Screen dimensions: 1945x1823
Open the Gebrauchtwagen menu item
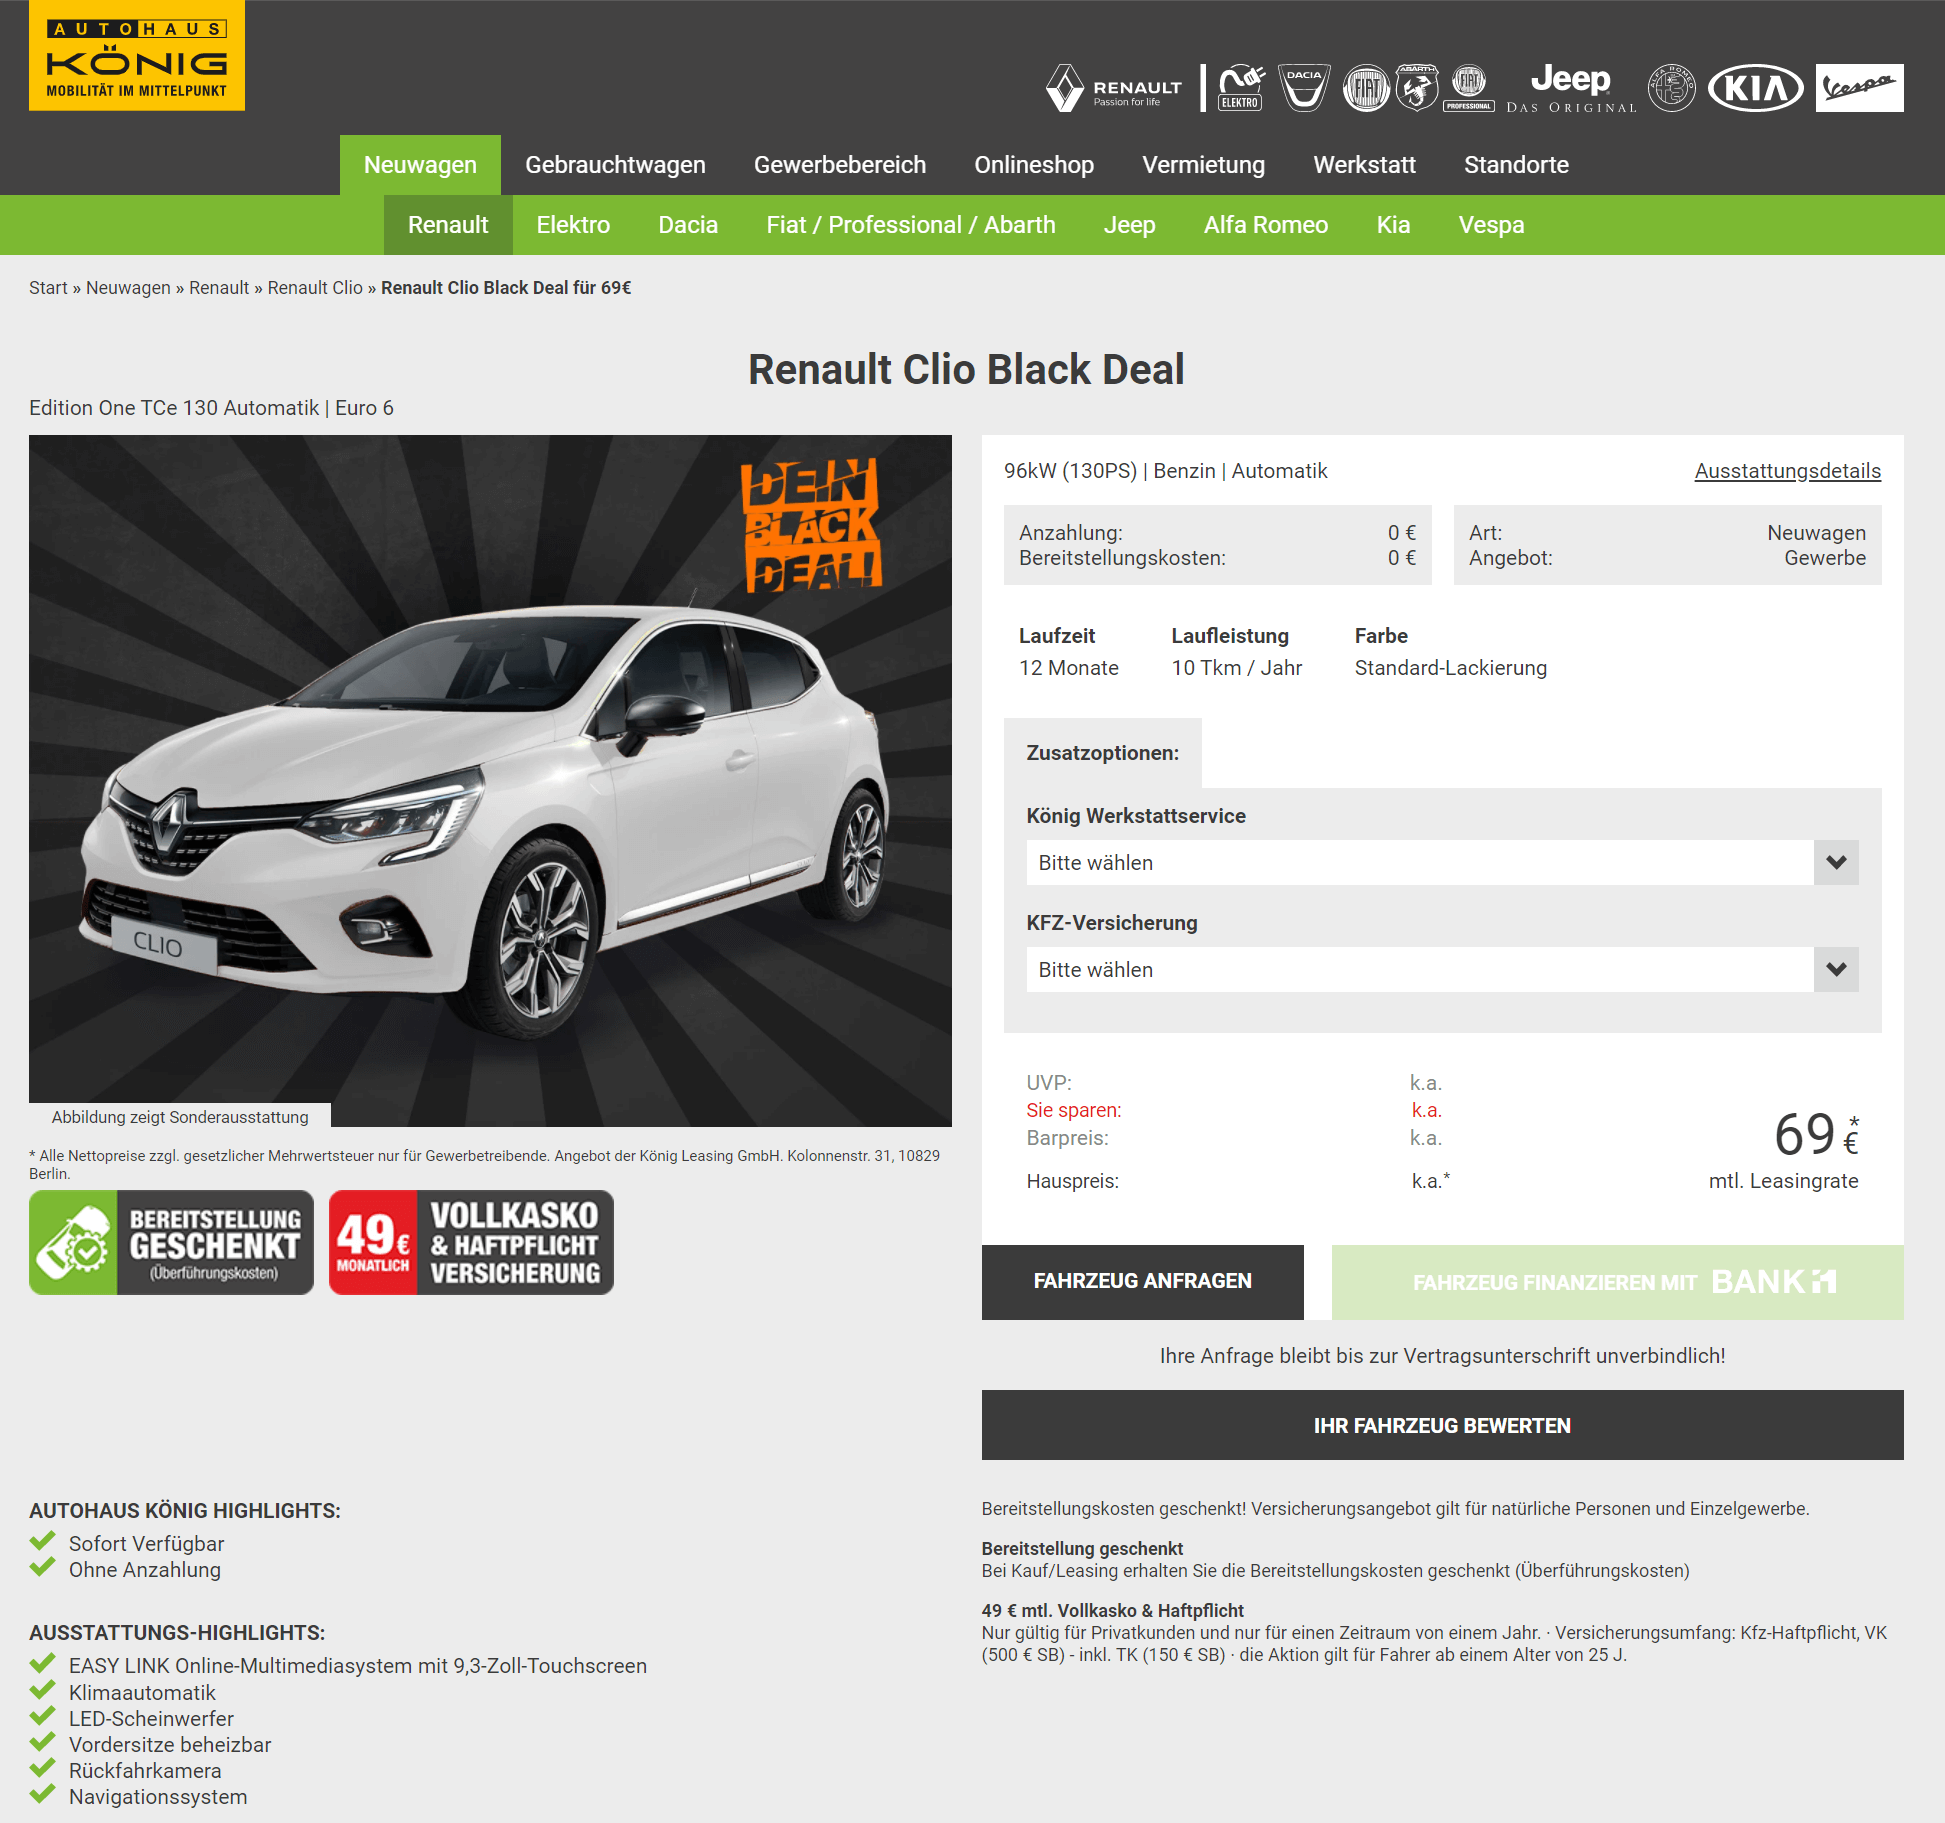pos(615,165)
